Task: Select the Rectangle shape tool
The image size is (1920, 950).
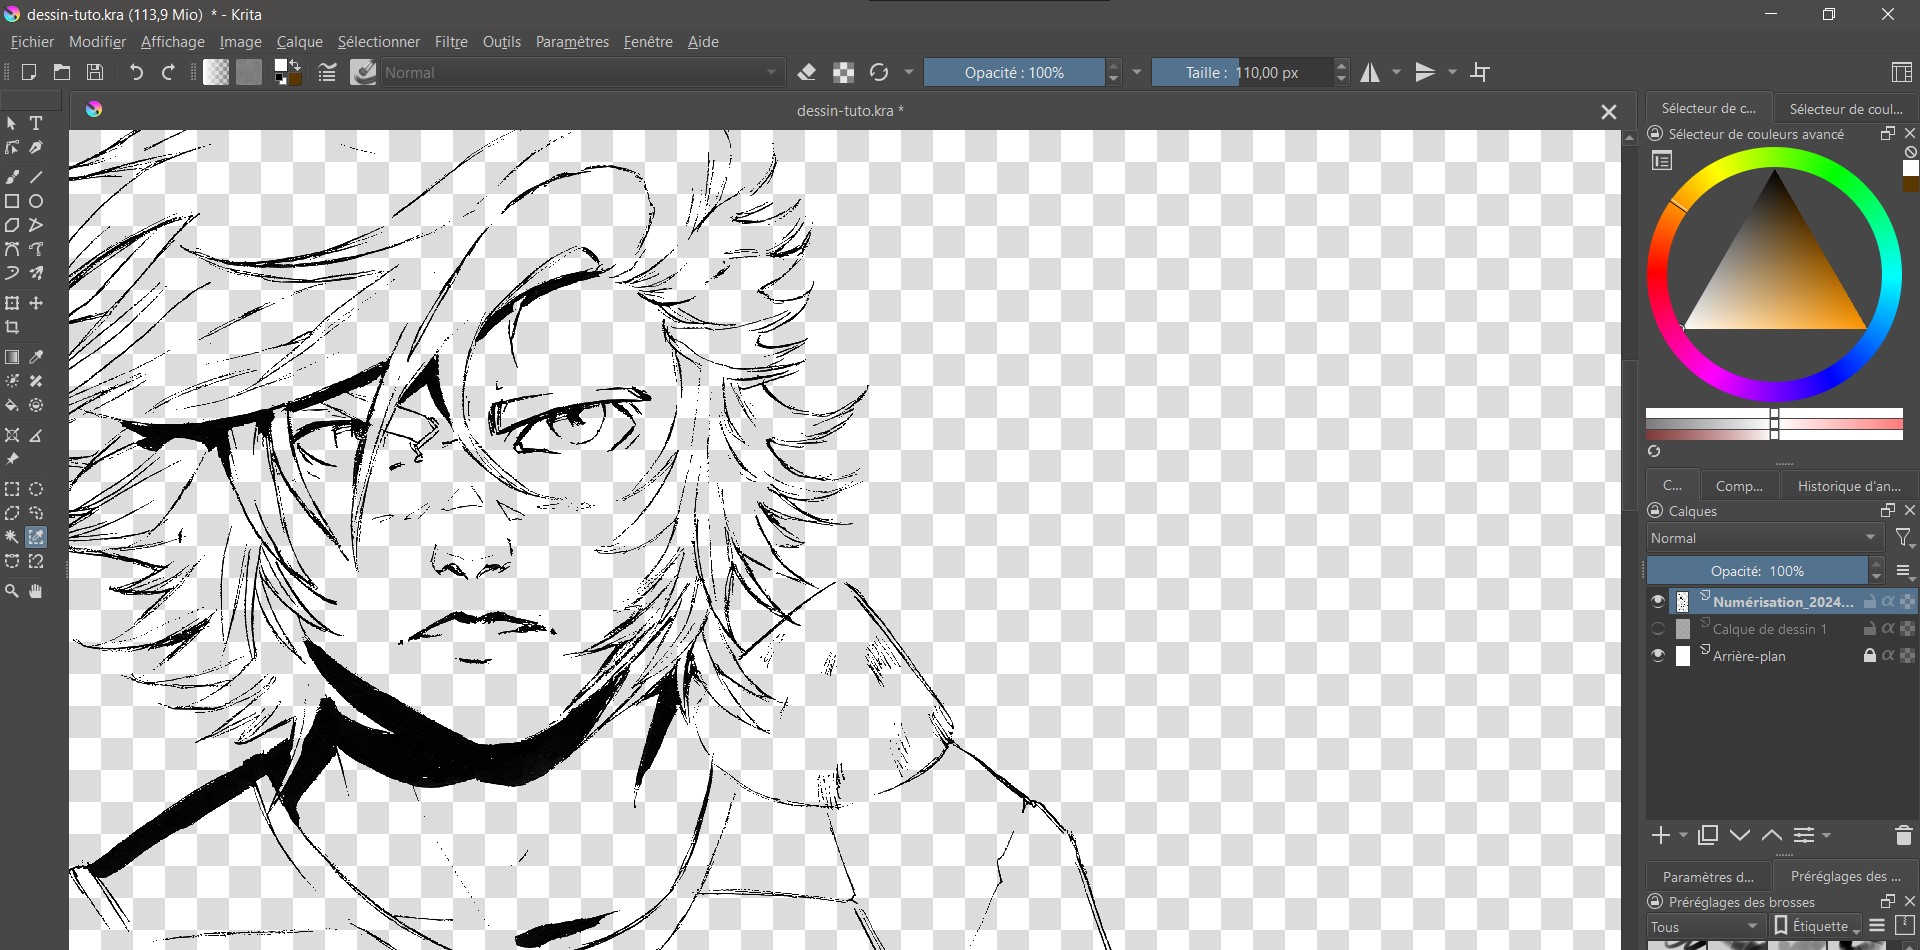Action: pos(12,201)
